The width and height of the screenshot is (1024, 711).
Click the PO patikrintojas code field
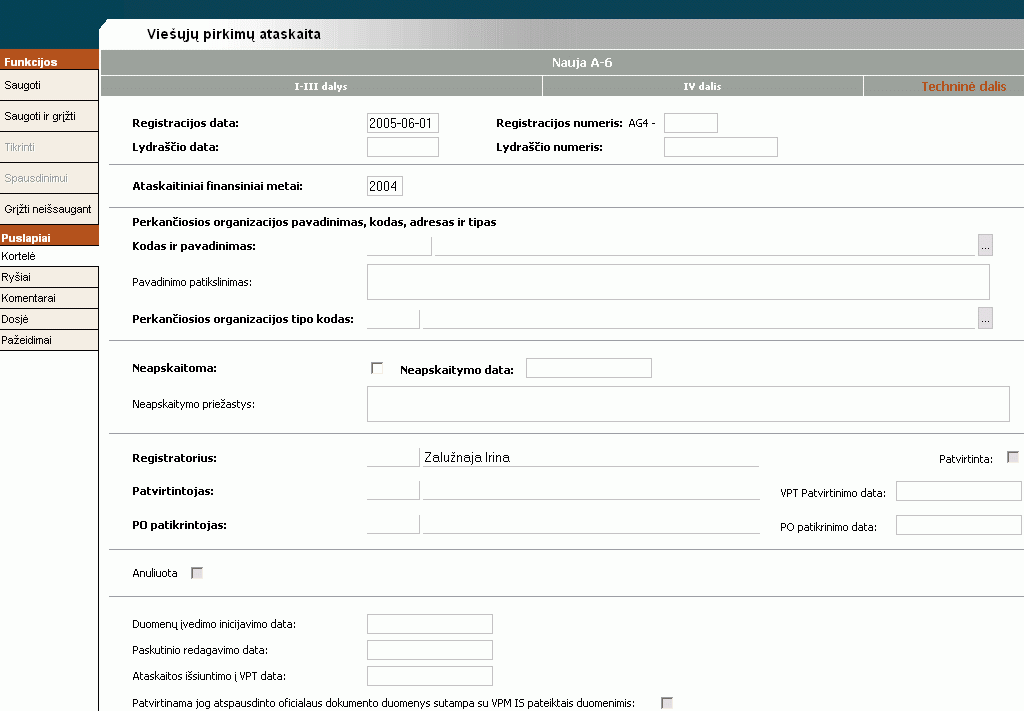coord(393,524)
